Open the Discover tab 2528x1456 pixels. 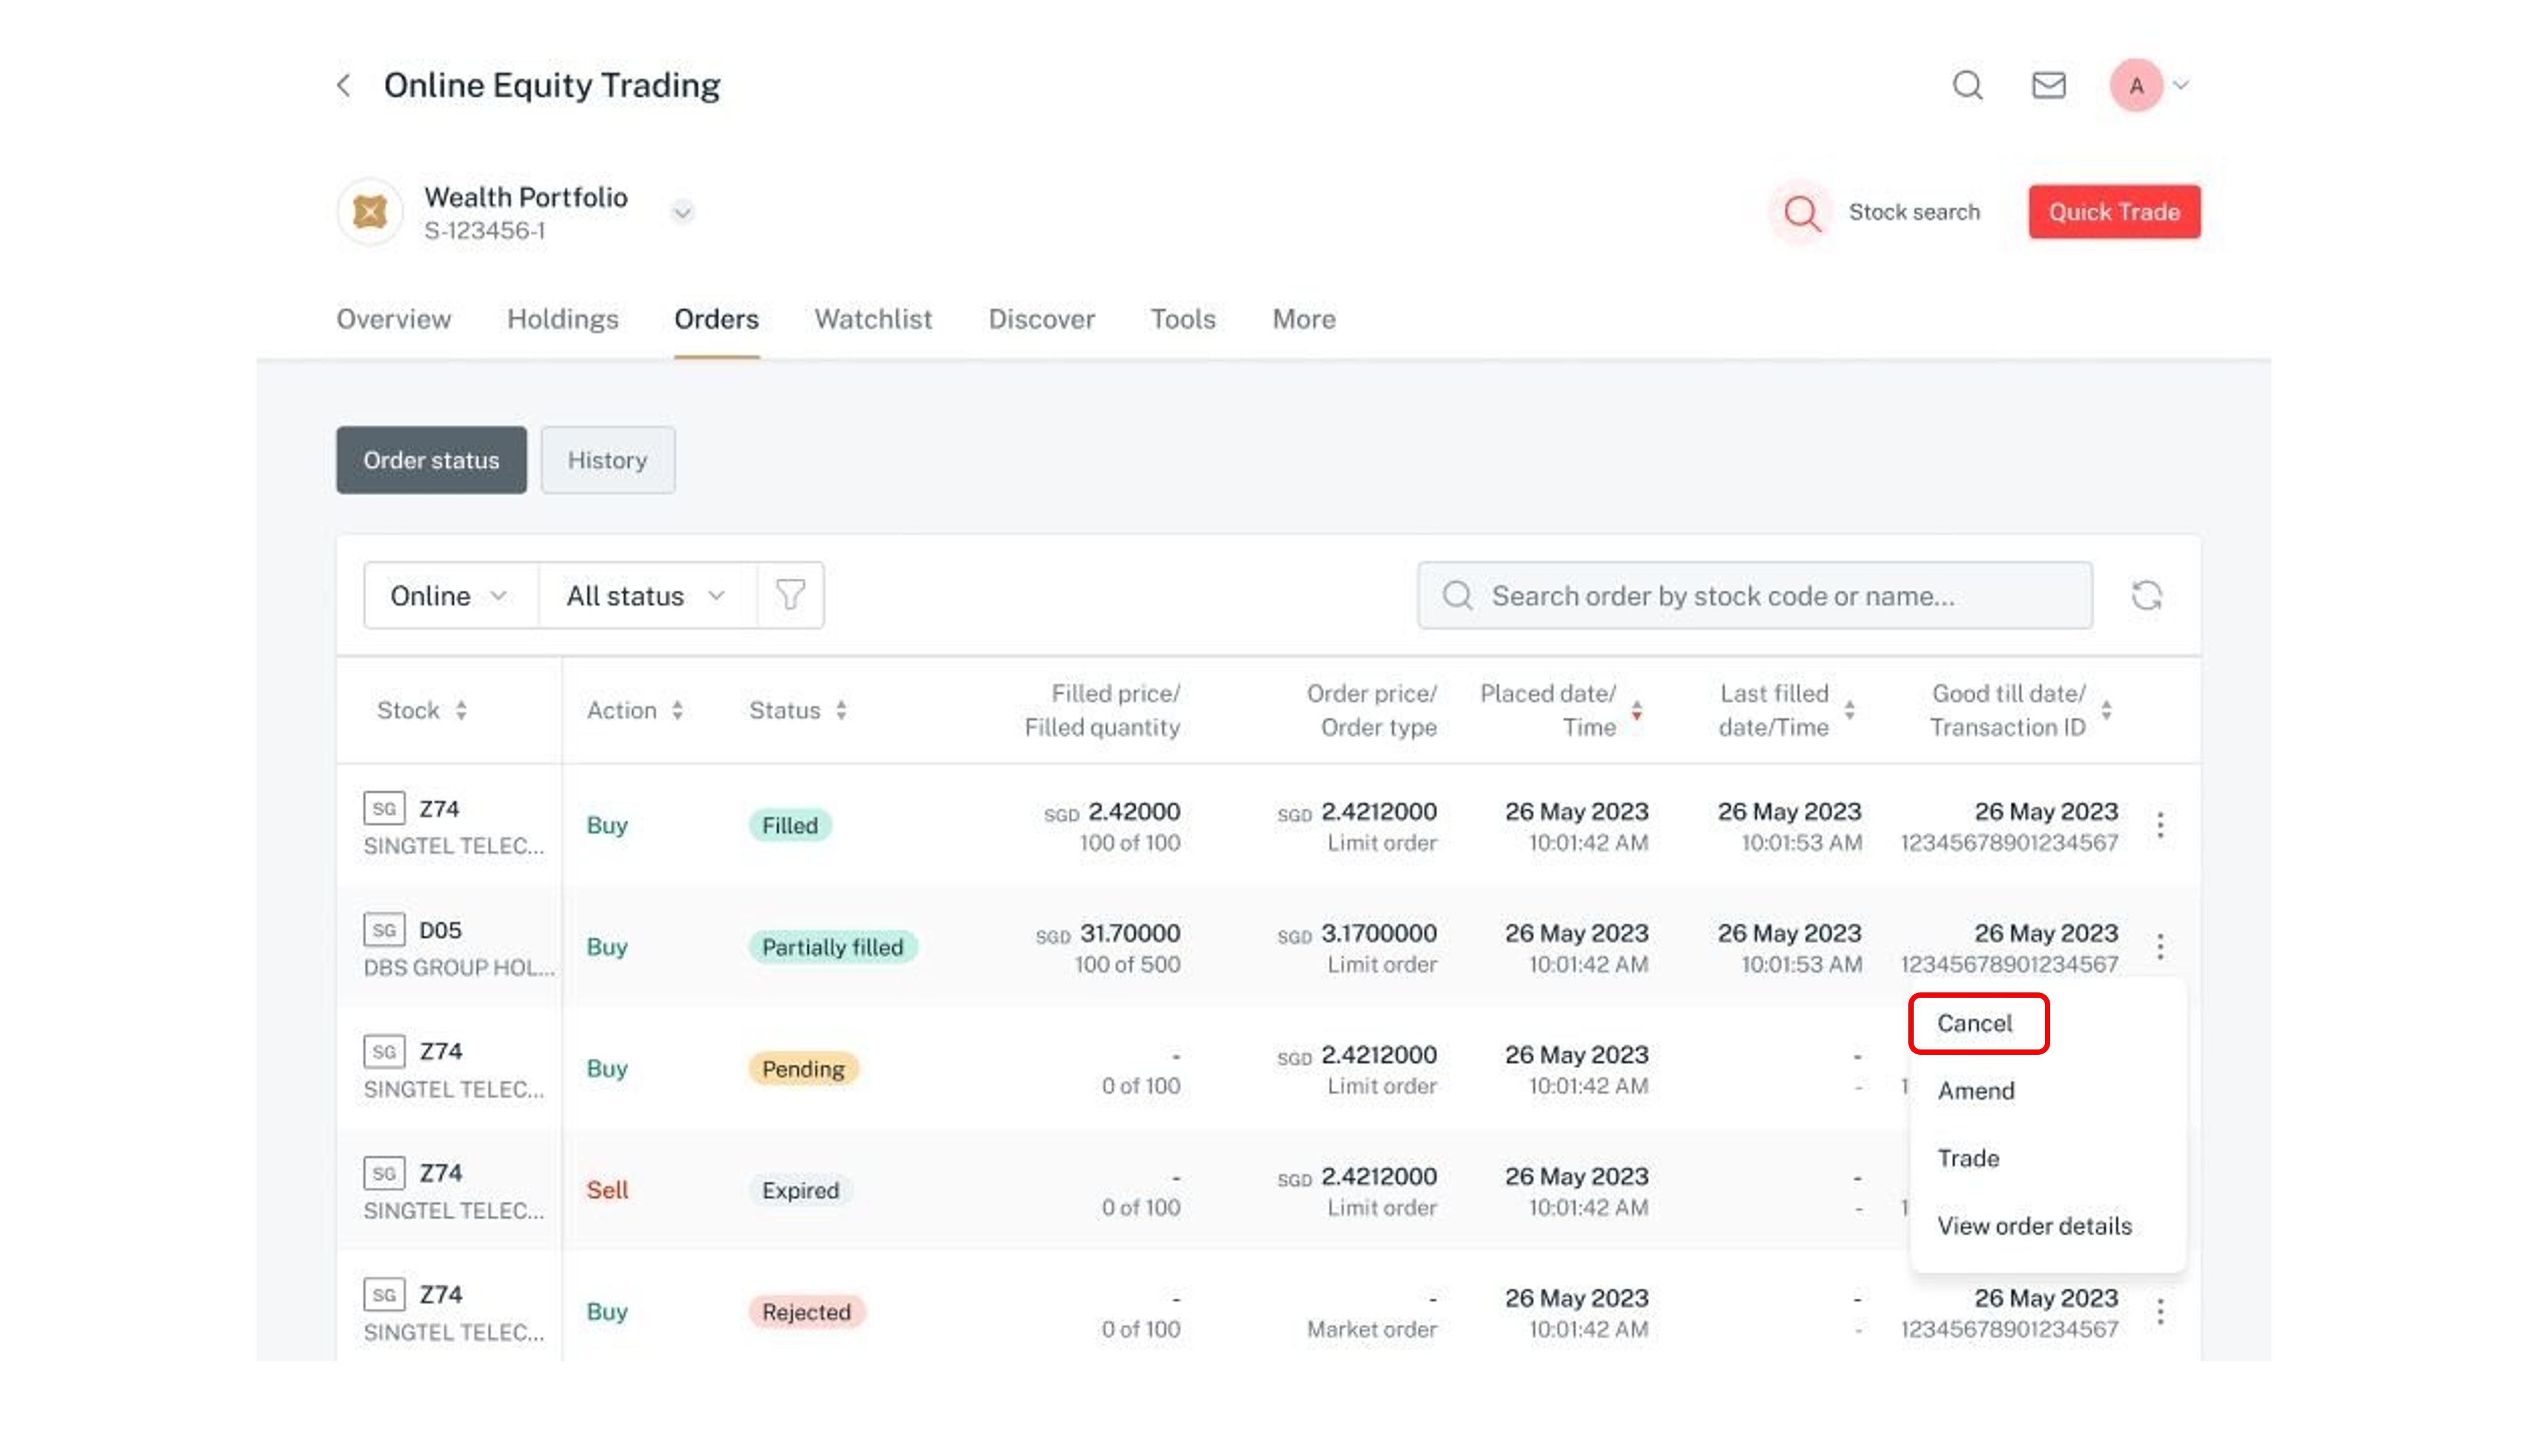1041,319
